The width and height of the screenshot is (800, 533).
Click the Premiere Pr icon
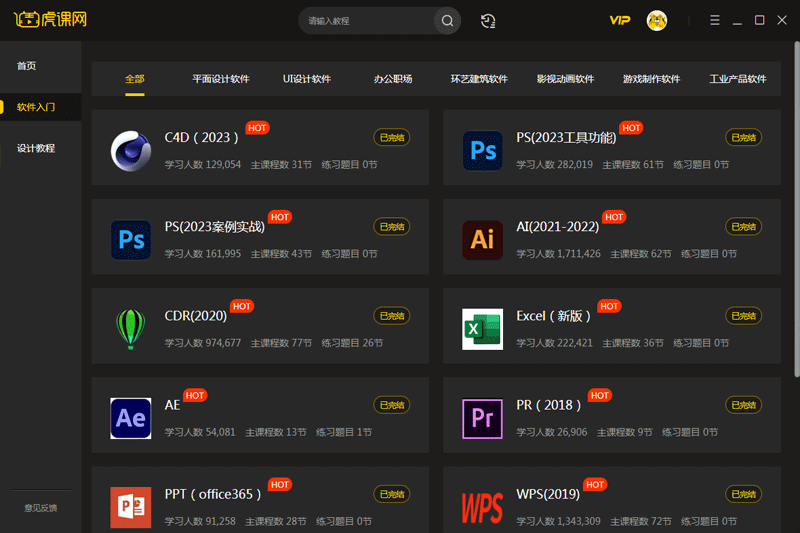(x=483, y=418)
